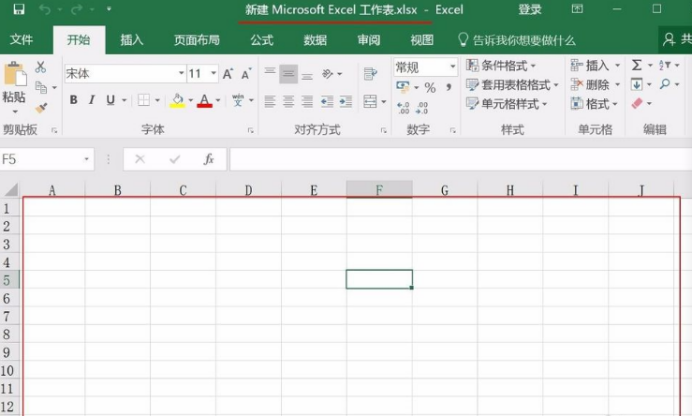Align text to middle of cell
The image size is (692, 416).
click(288, 74)
